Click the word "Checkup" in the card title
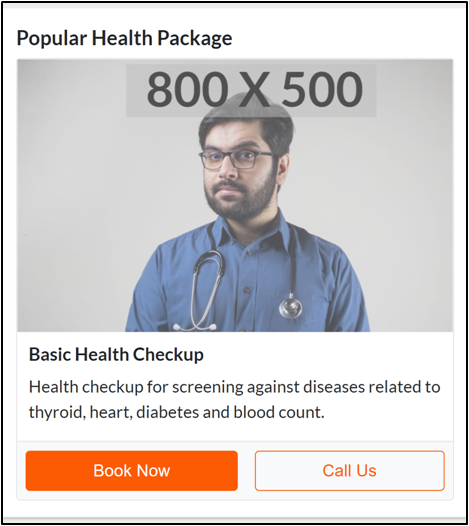 168,355
